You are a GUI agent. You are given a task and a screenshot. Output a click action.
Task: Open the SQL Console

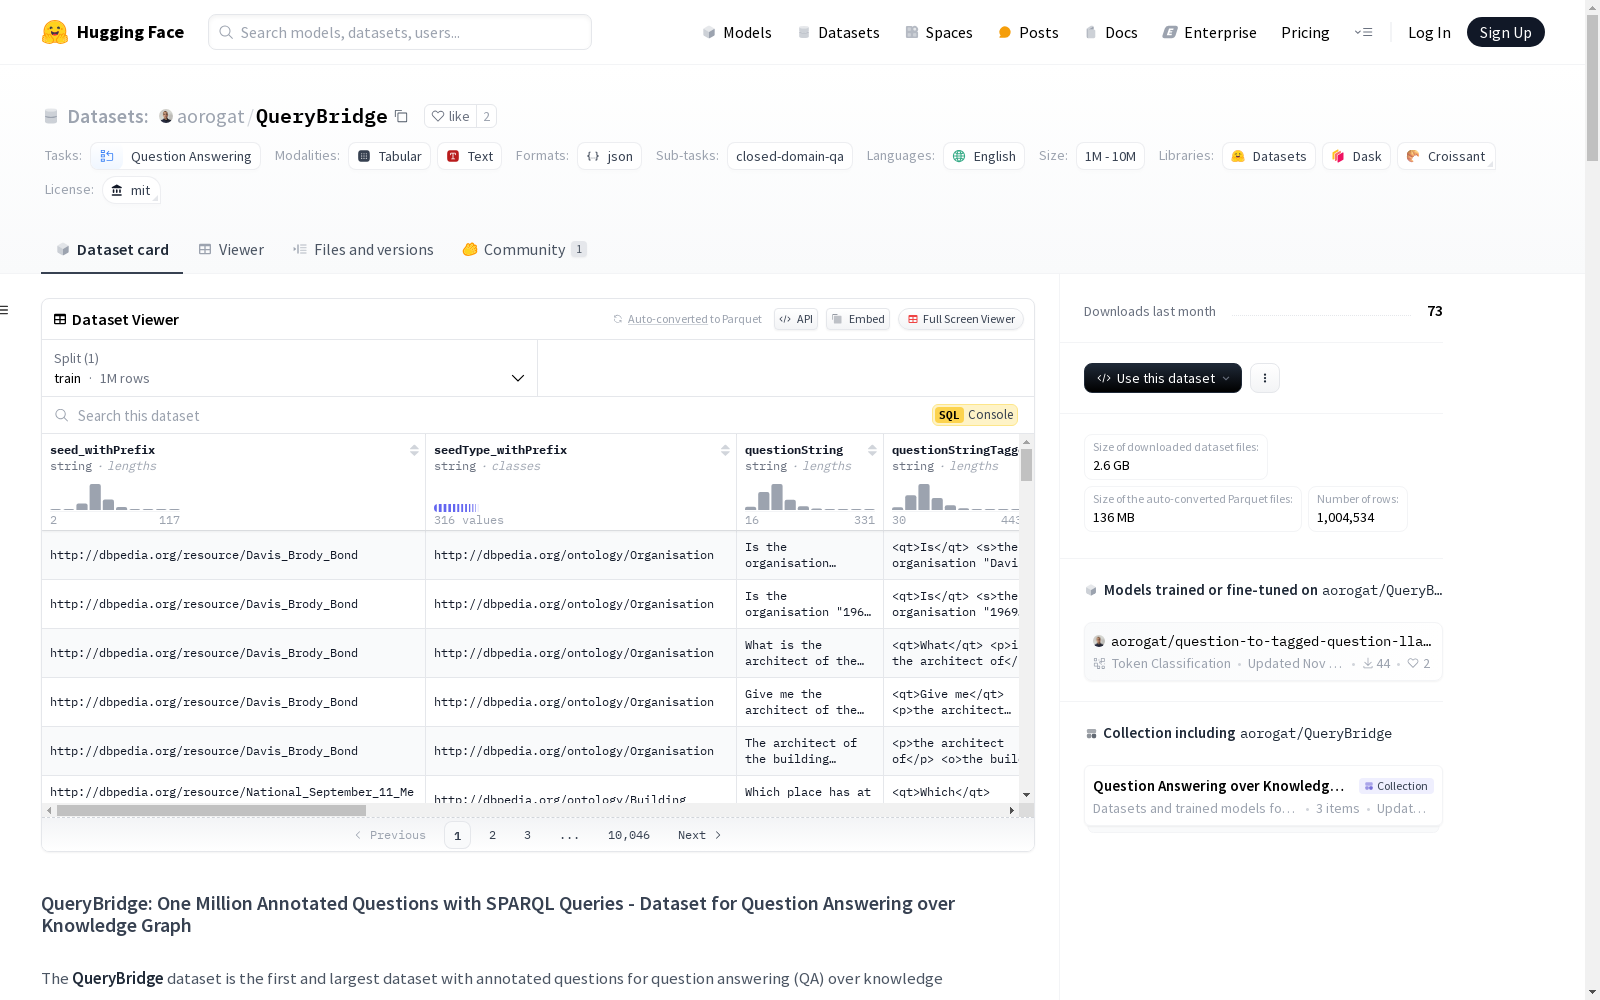975,415
